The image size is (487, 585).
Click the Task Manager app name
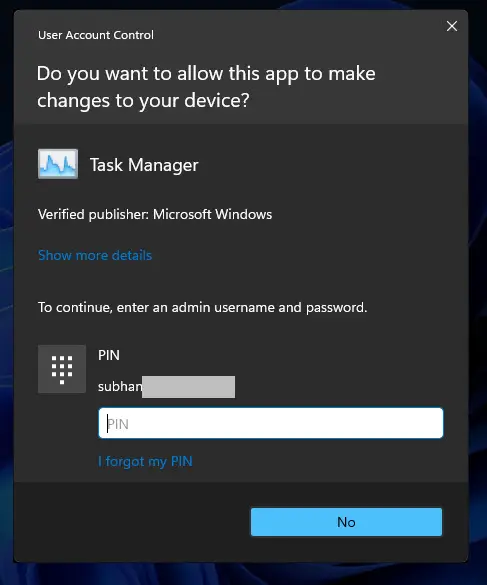click(x=144, y=165)
